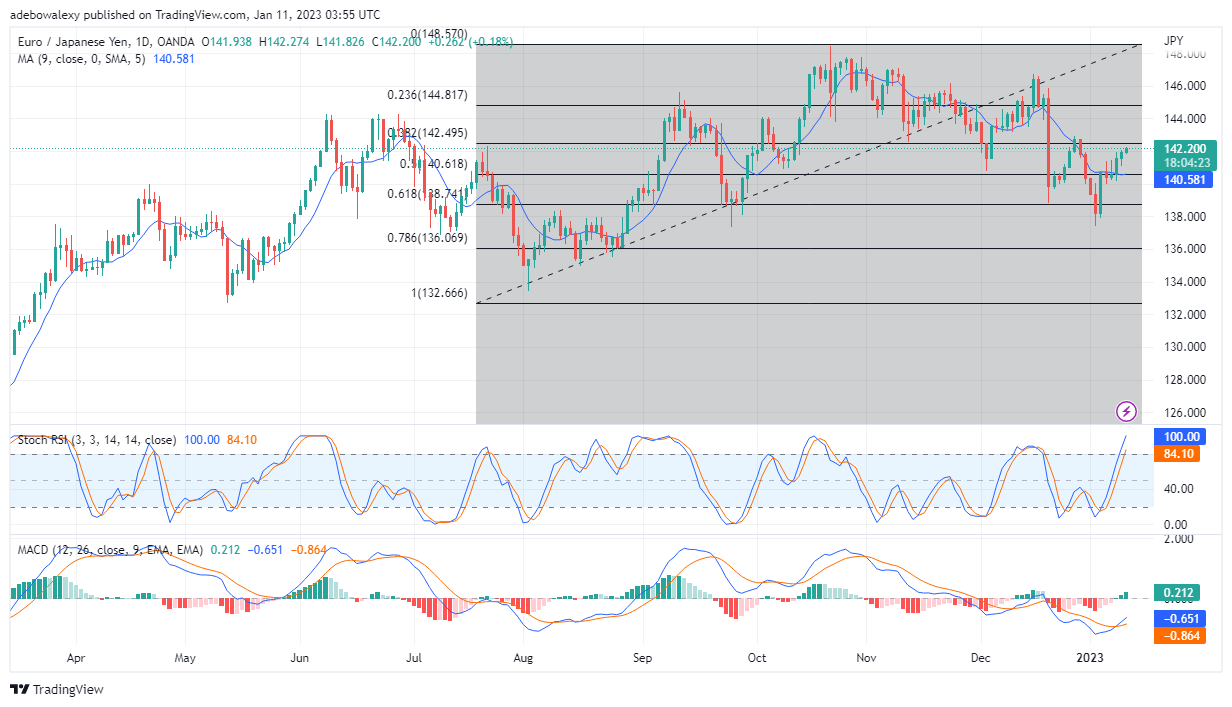Click the 0(148.570) Fibonacci level label
This screenshot has width=1232, height=707.
click(441, 33)
